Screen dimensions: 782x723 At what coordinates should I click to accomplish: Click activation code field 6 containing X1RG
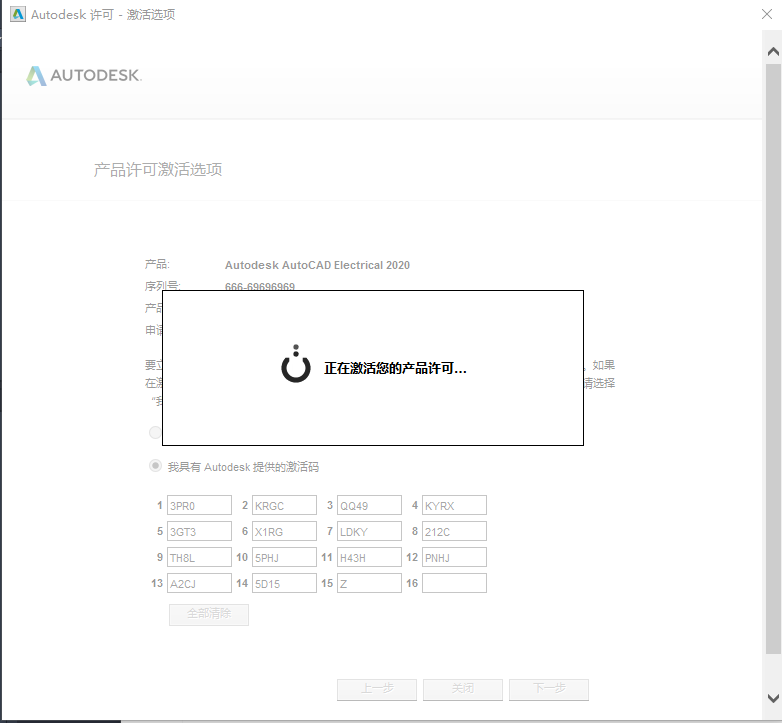(x=284, y=531)
